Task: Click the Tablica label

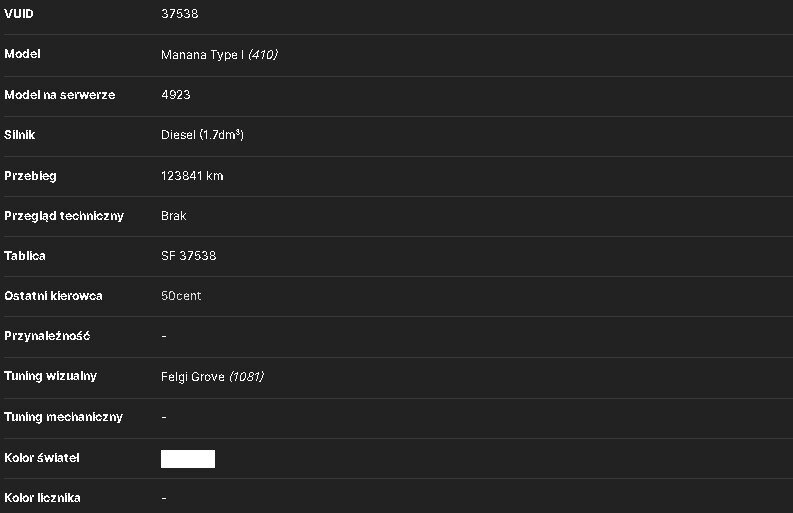Action: pos(25,256)
